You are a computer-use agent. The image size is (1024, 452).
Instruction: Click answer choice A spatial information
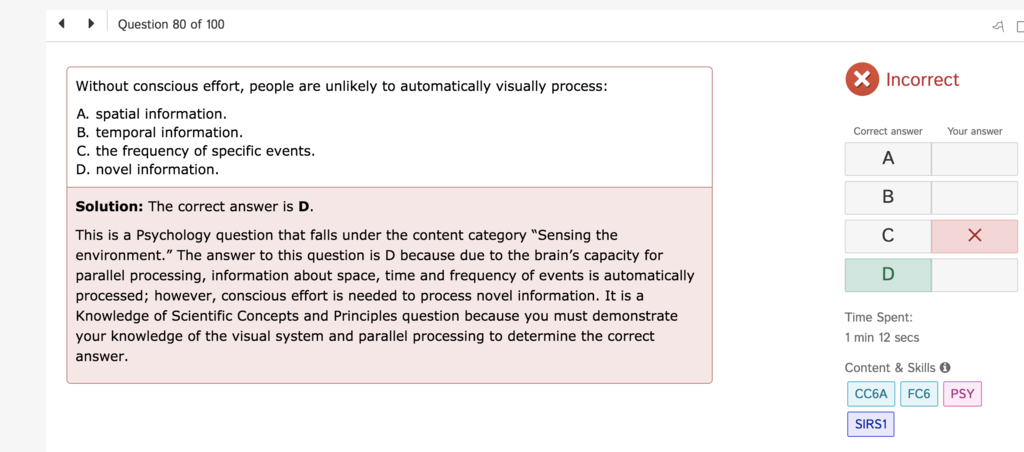click(x=152, y=114)
